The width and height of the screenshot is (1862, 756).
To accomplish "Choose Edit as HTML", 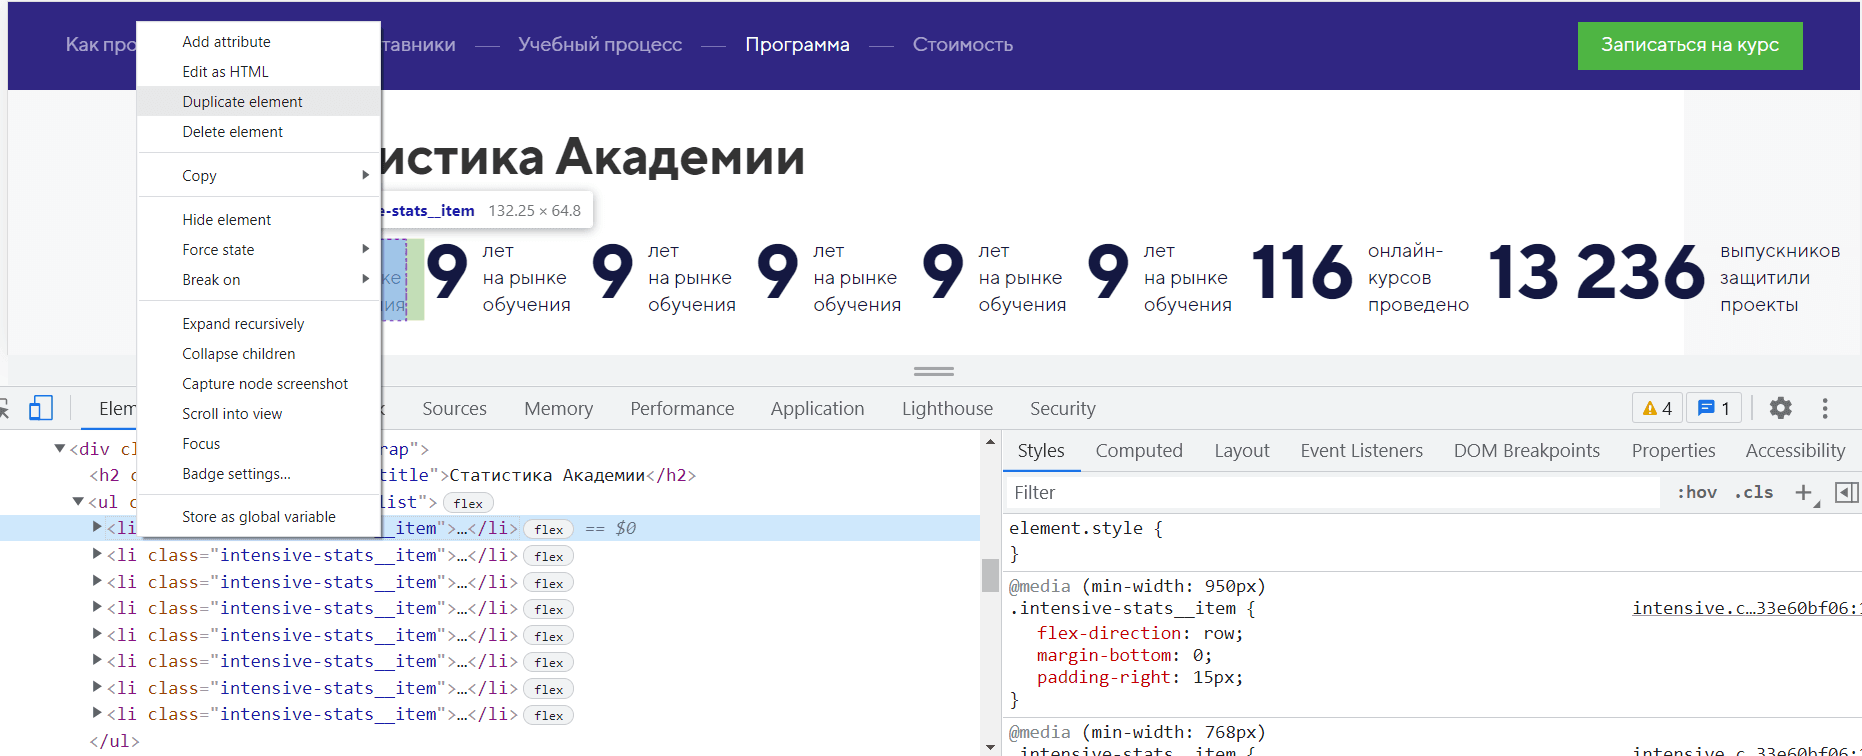I will pyautogui.click(x=259, y=71).
